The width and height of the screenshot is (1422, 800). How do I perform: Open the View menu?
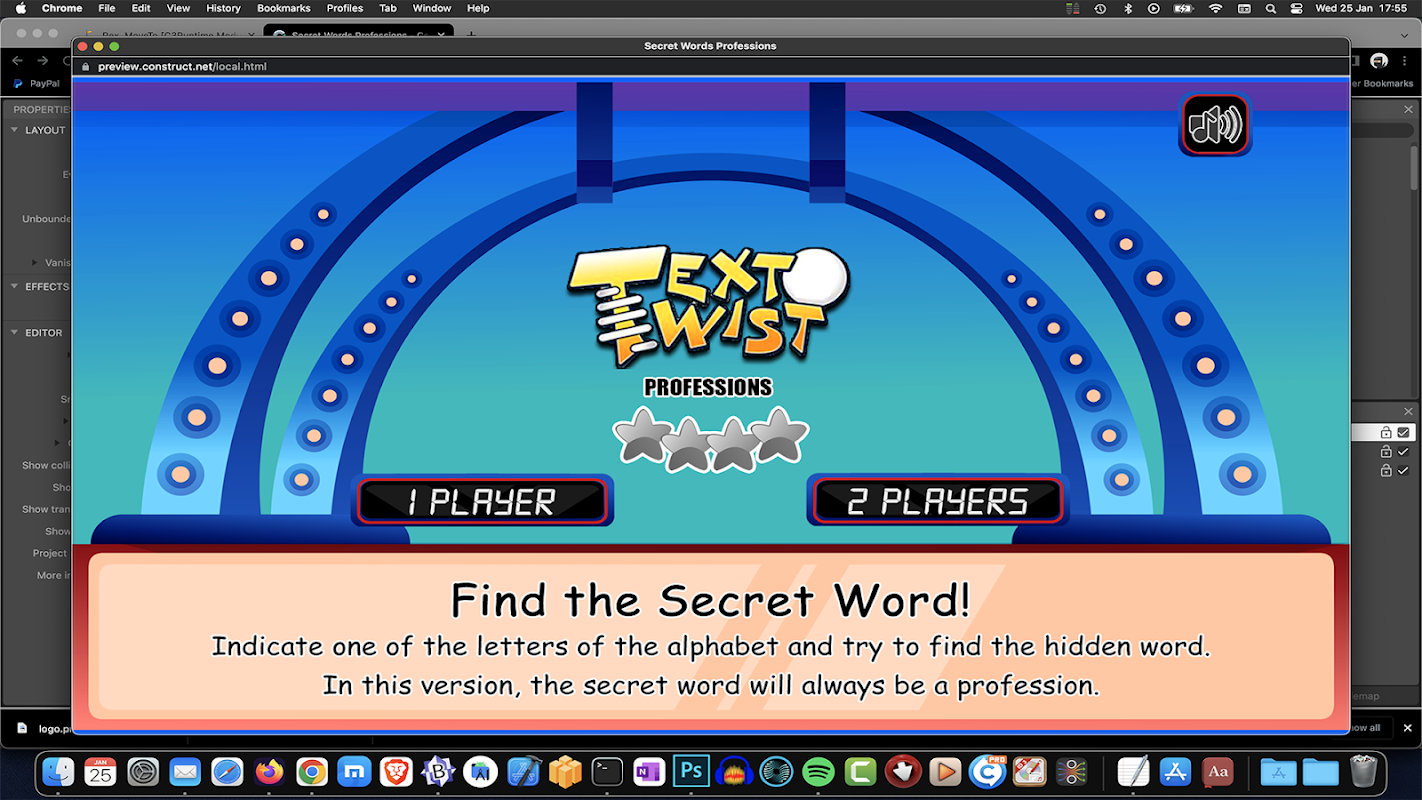178,8
